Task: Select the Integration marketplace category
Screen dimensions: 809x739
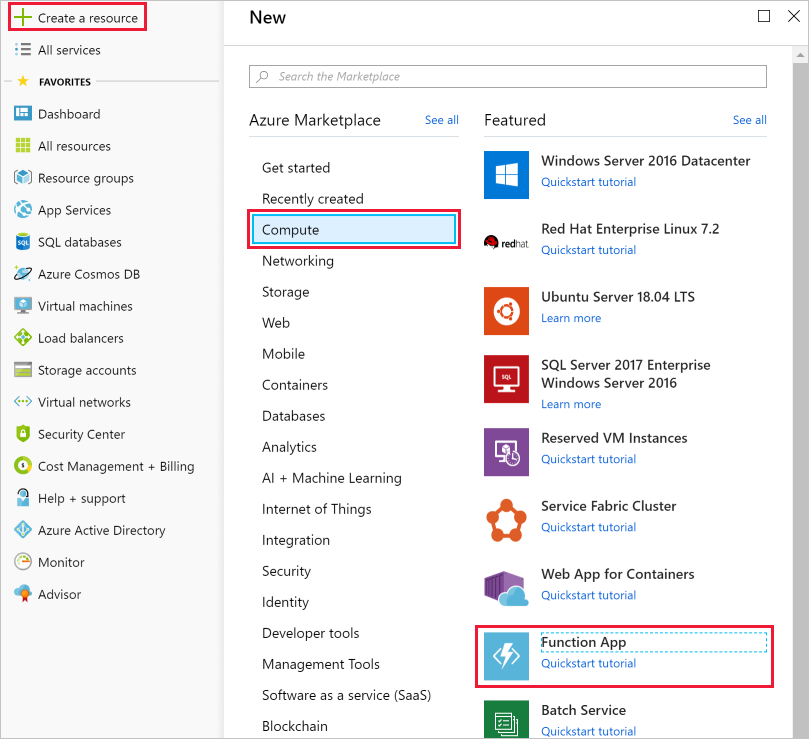Action: tap(296, 540)
